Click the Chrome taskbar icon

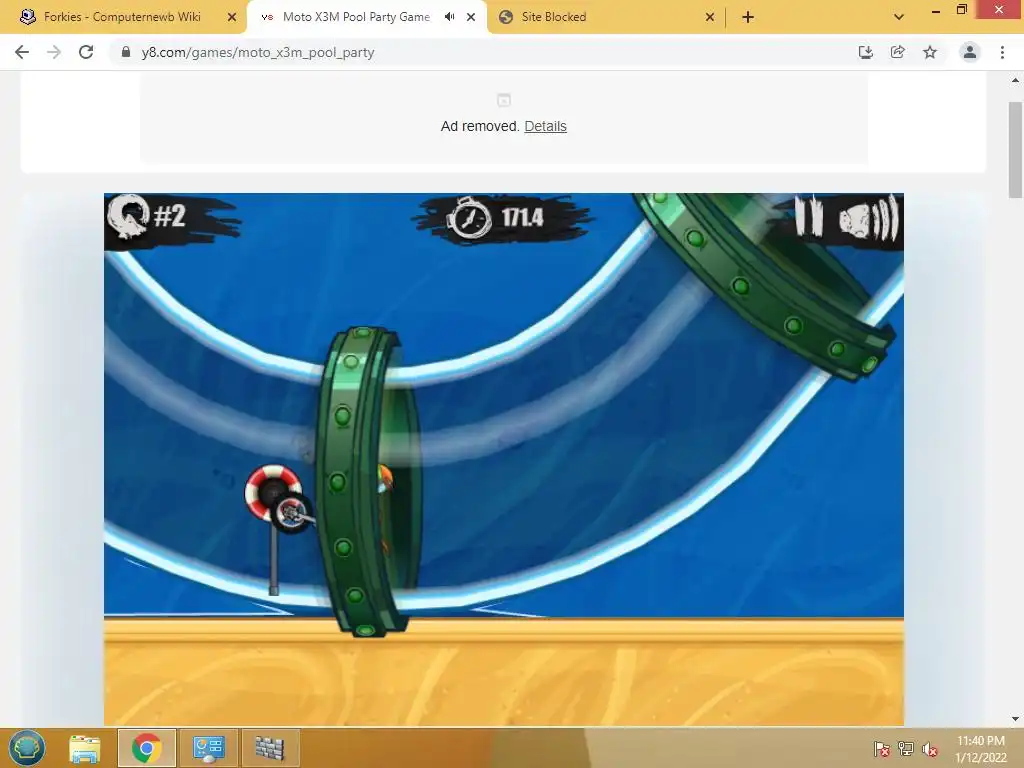tap(146, 748)
